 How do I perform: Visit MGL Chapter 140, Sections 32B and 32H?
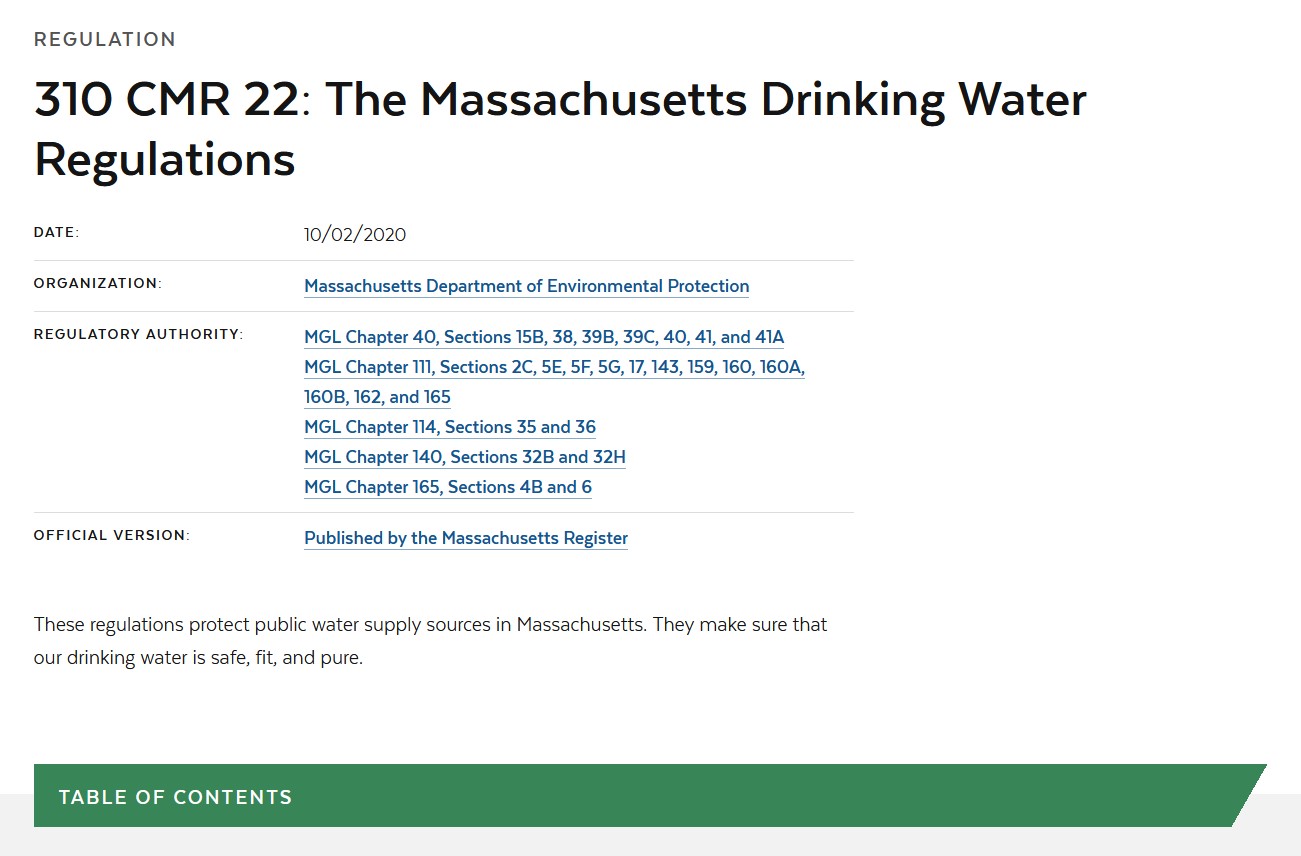(x=464, y=457)
